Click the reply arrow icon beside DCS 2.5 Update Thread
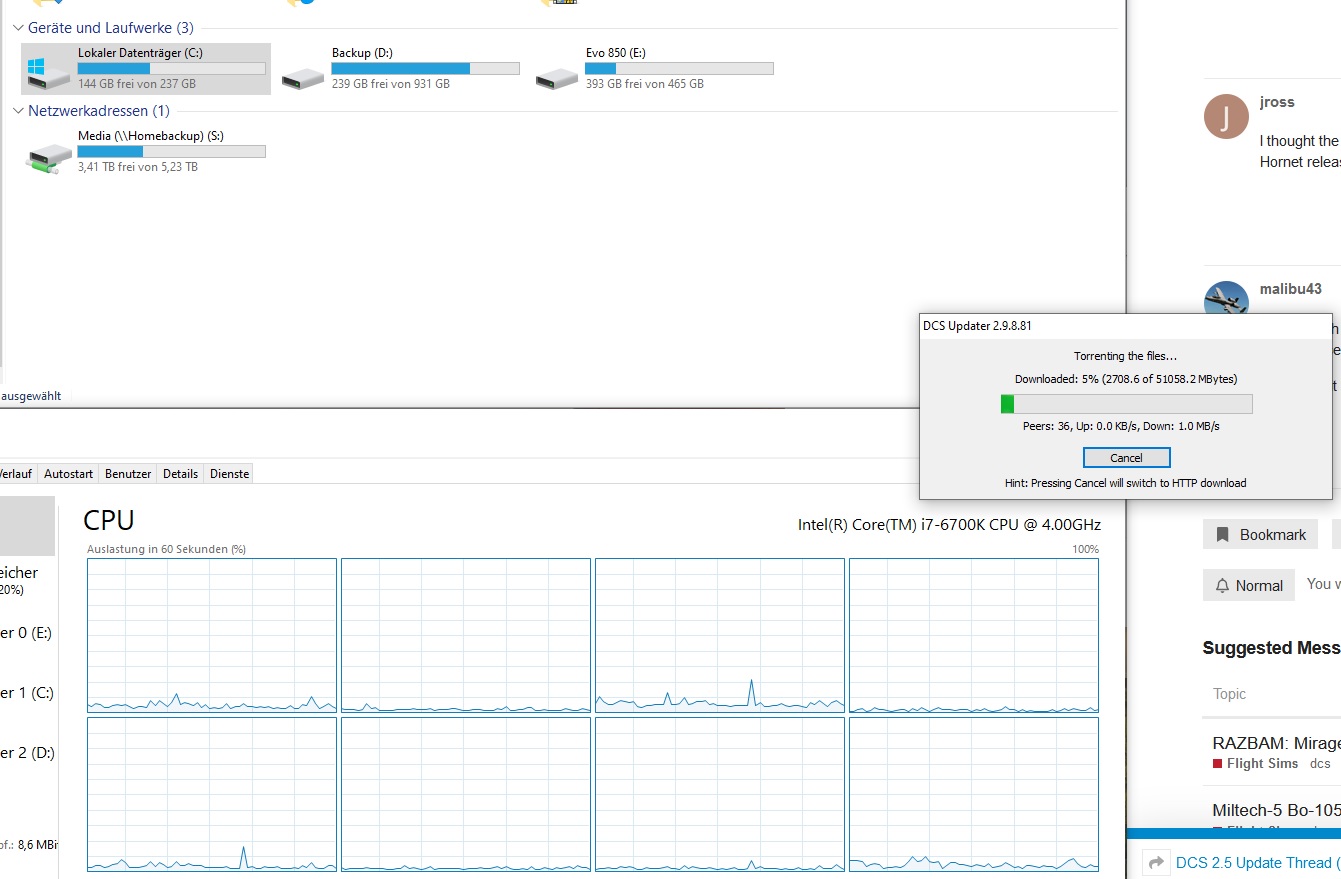The width and height of the screenshot is (1341, 879). click(x=1156, y=862)
